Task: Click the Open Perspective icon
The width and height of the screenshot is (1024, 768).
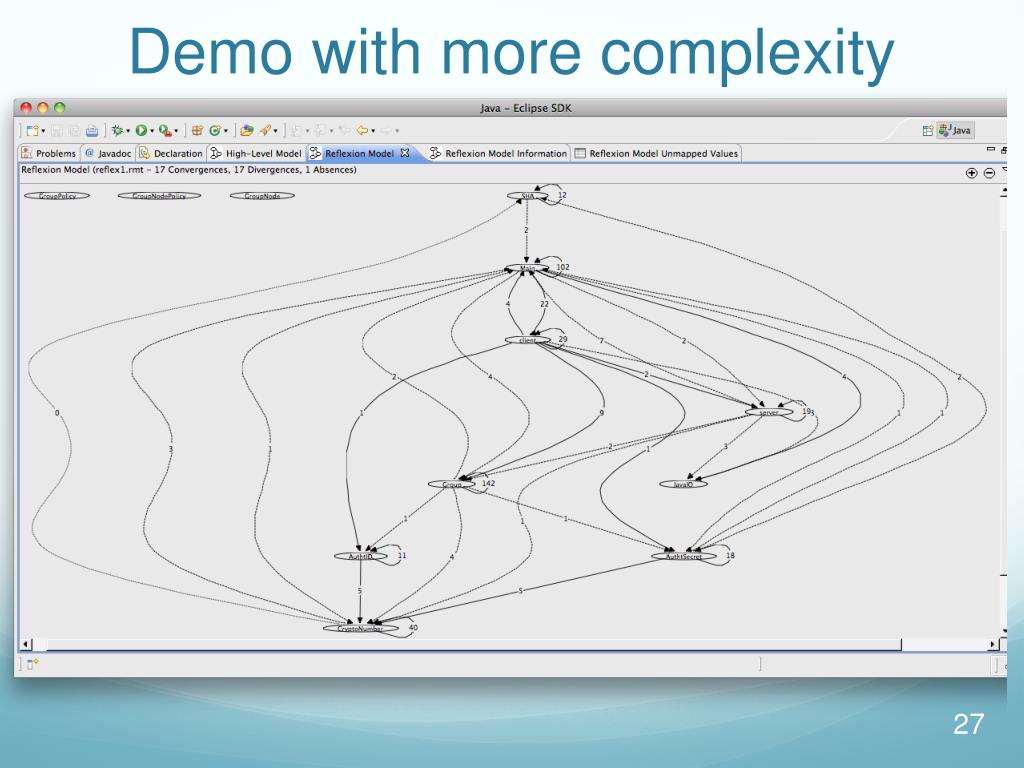Action: (927, 131)
